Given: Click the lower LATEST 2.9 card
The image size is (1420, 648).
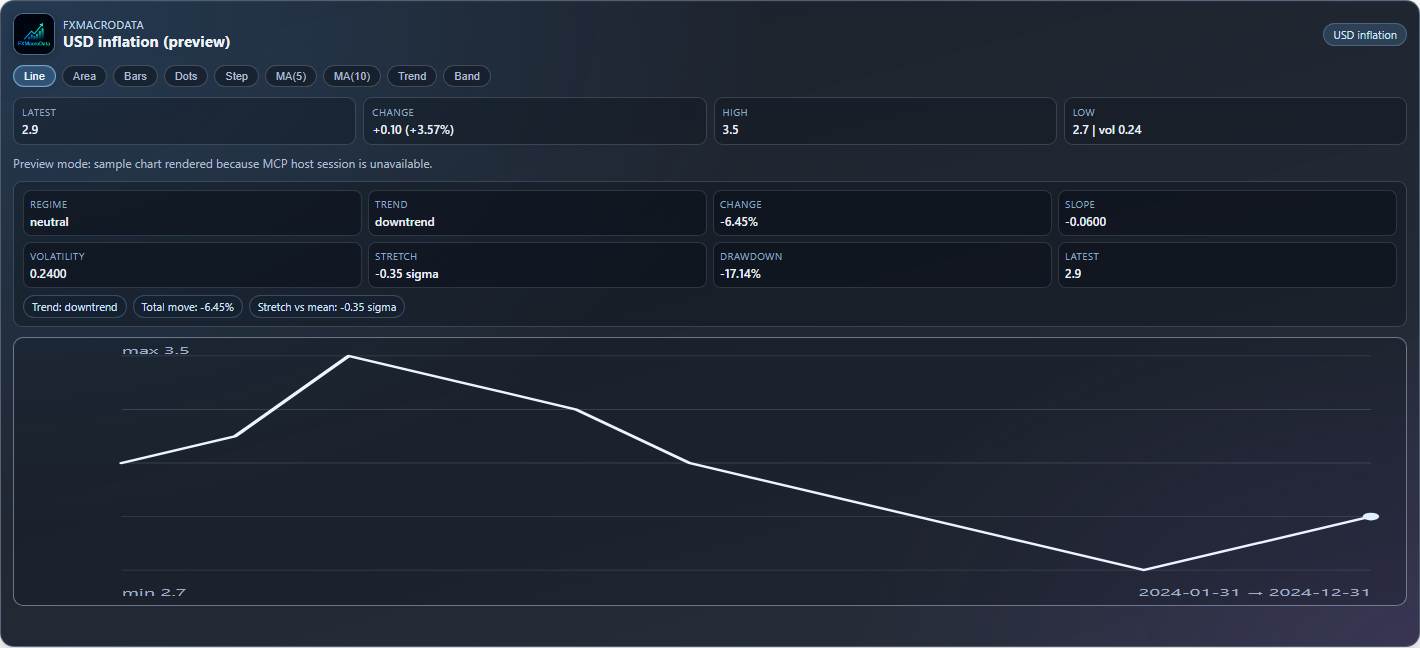Looking at the screenshot, I should 1227,265.
